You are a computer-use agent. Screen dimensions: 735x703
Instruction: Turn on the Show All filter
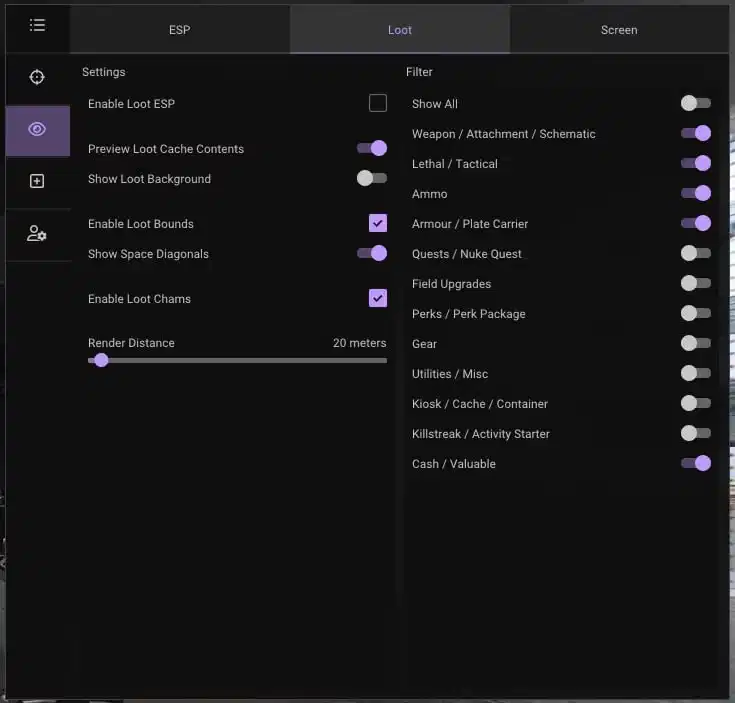[696, 103]
